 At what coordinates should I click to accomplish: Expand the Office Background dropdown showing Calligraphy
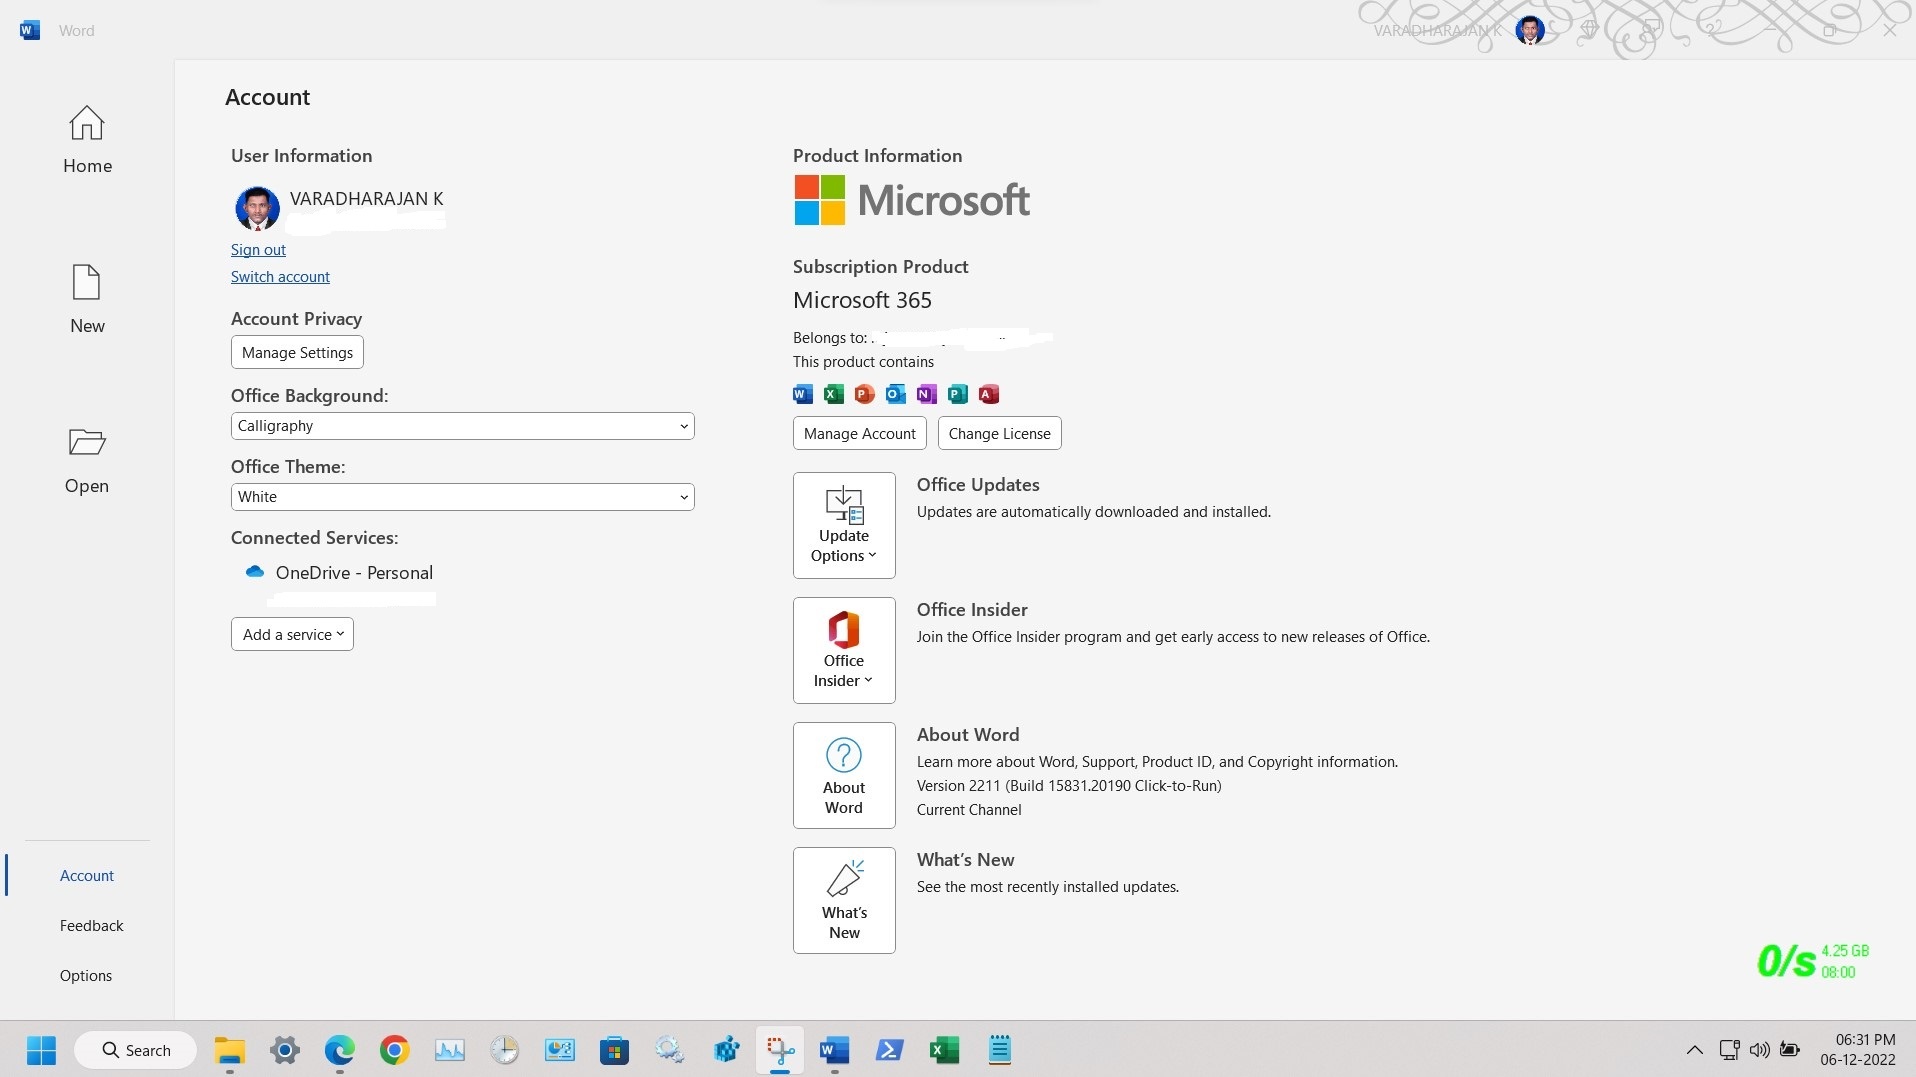tap(462, 426)
